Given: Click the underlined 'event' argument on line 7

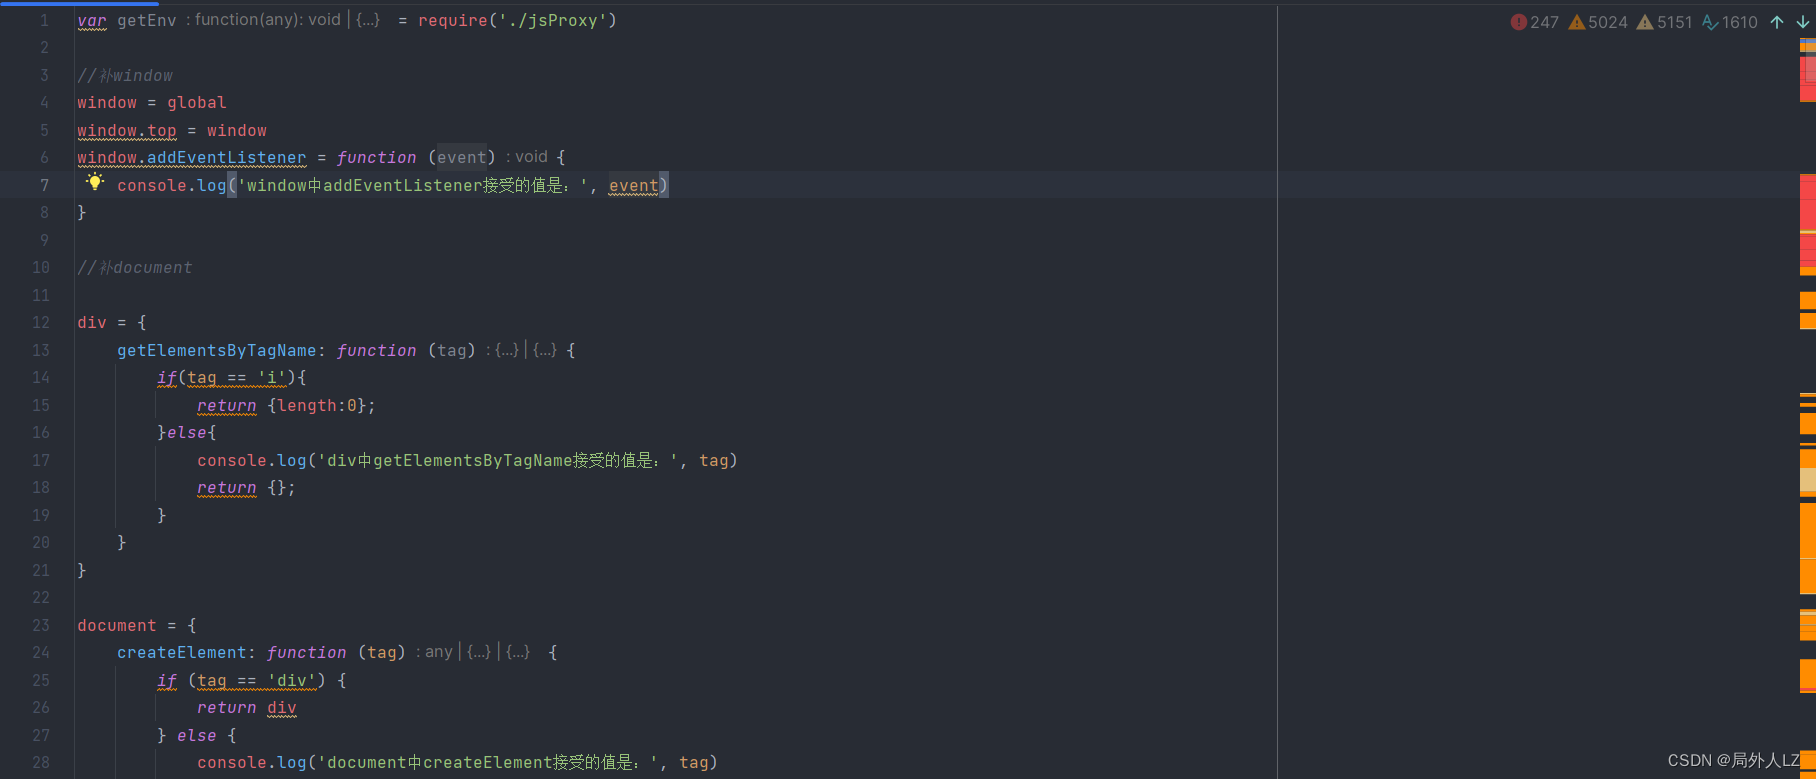Looking at the screenshot, I should coord(634,185).
